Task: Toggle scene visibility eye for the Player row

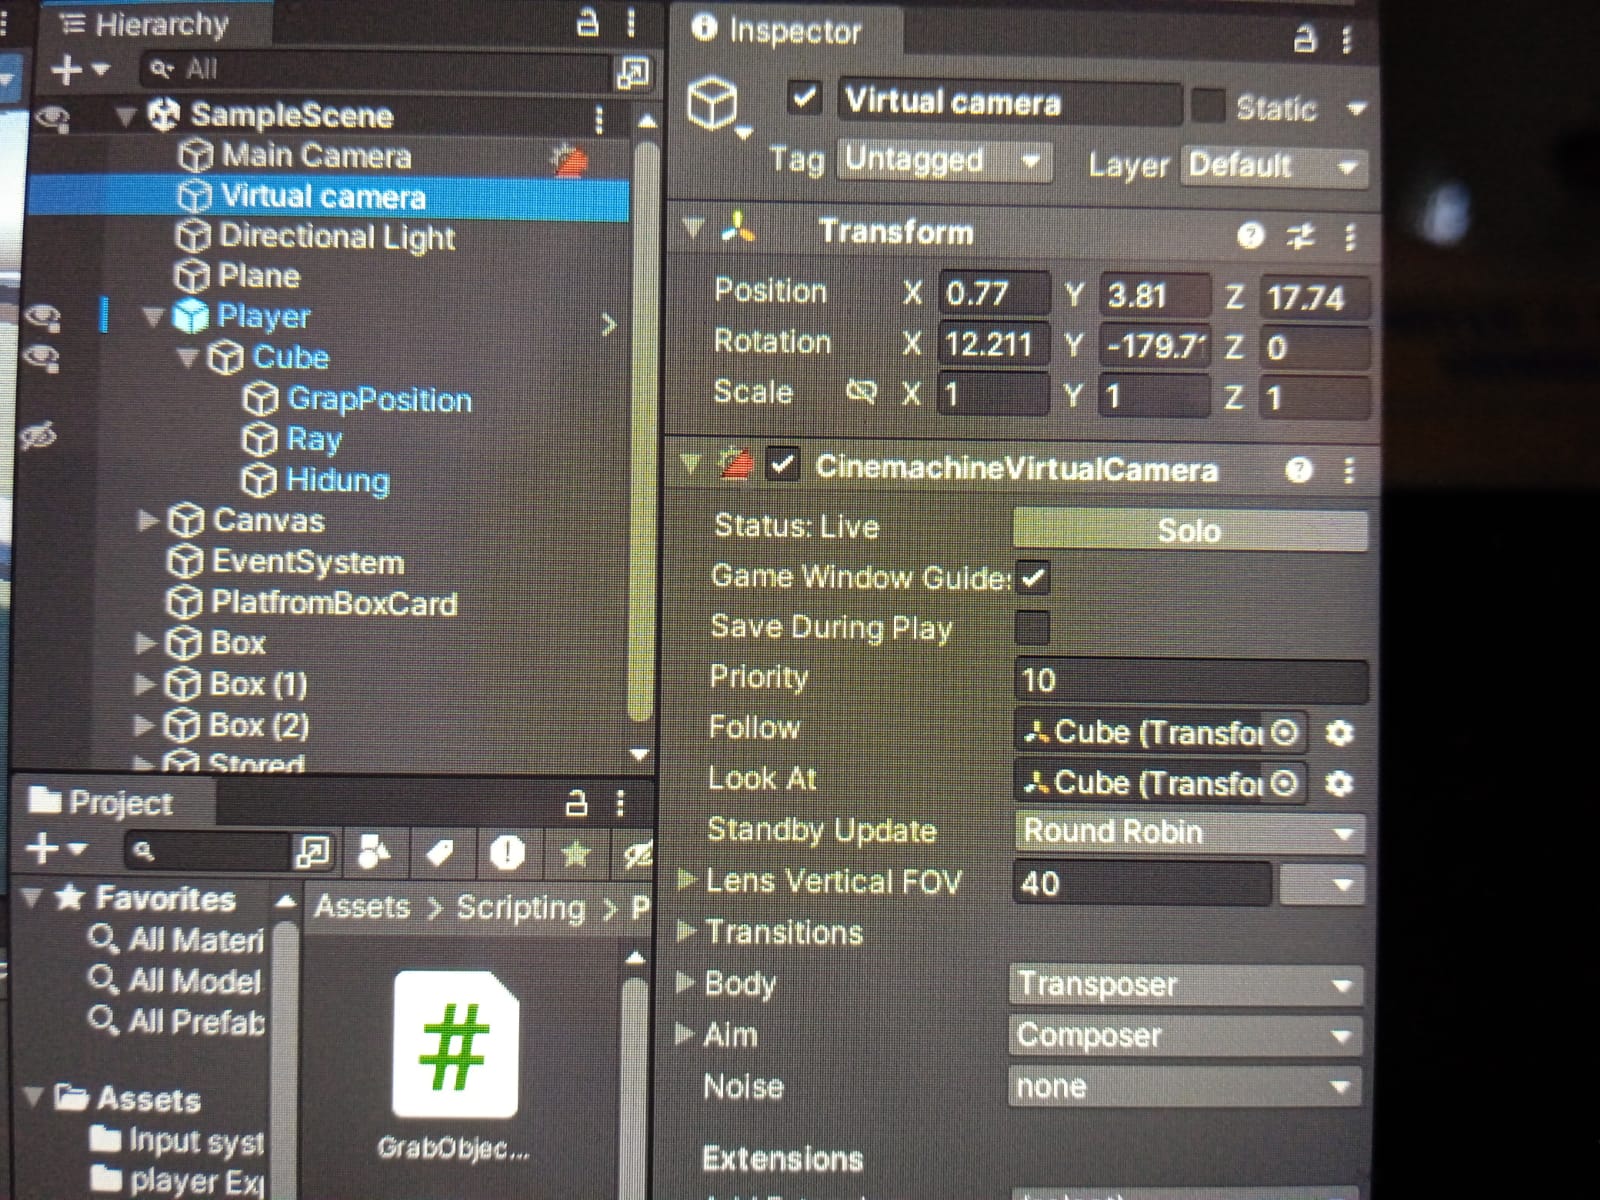Action: point(41,318)
